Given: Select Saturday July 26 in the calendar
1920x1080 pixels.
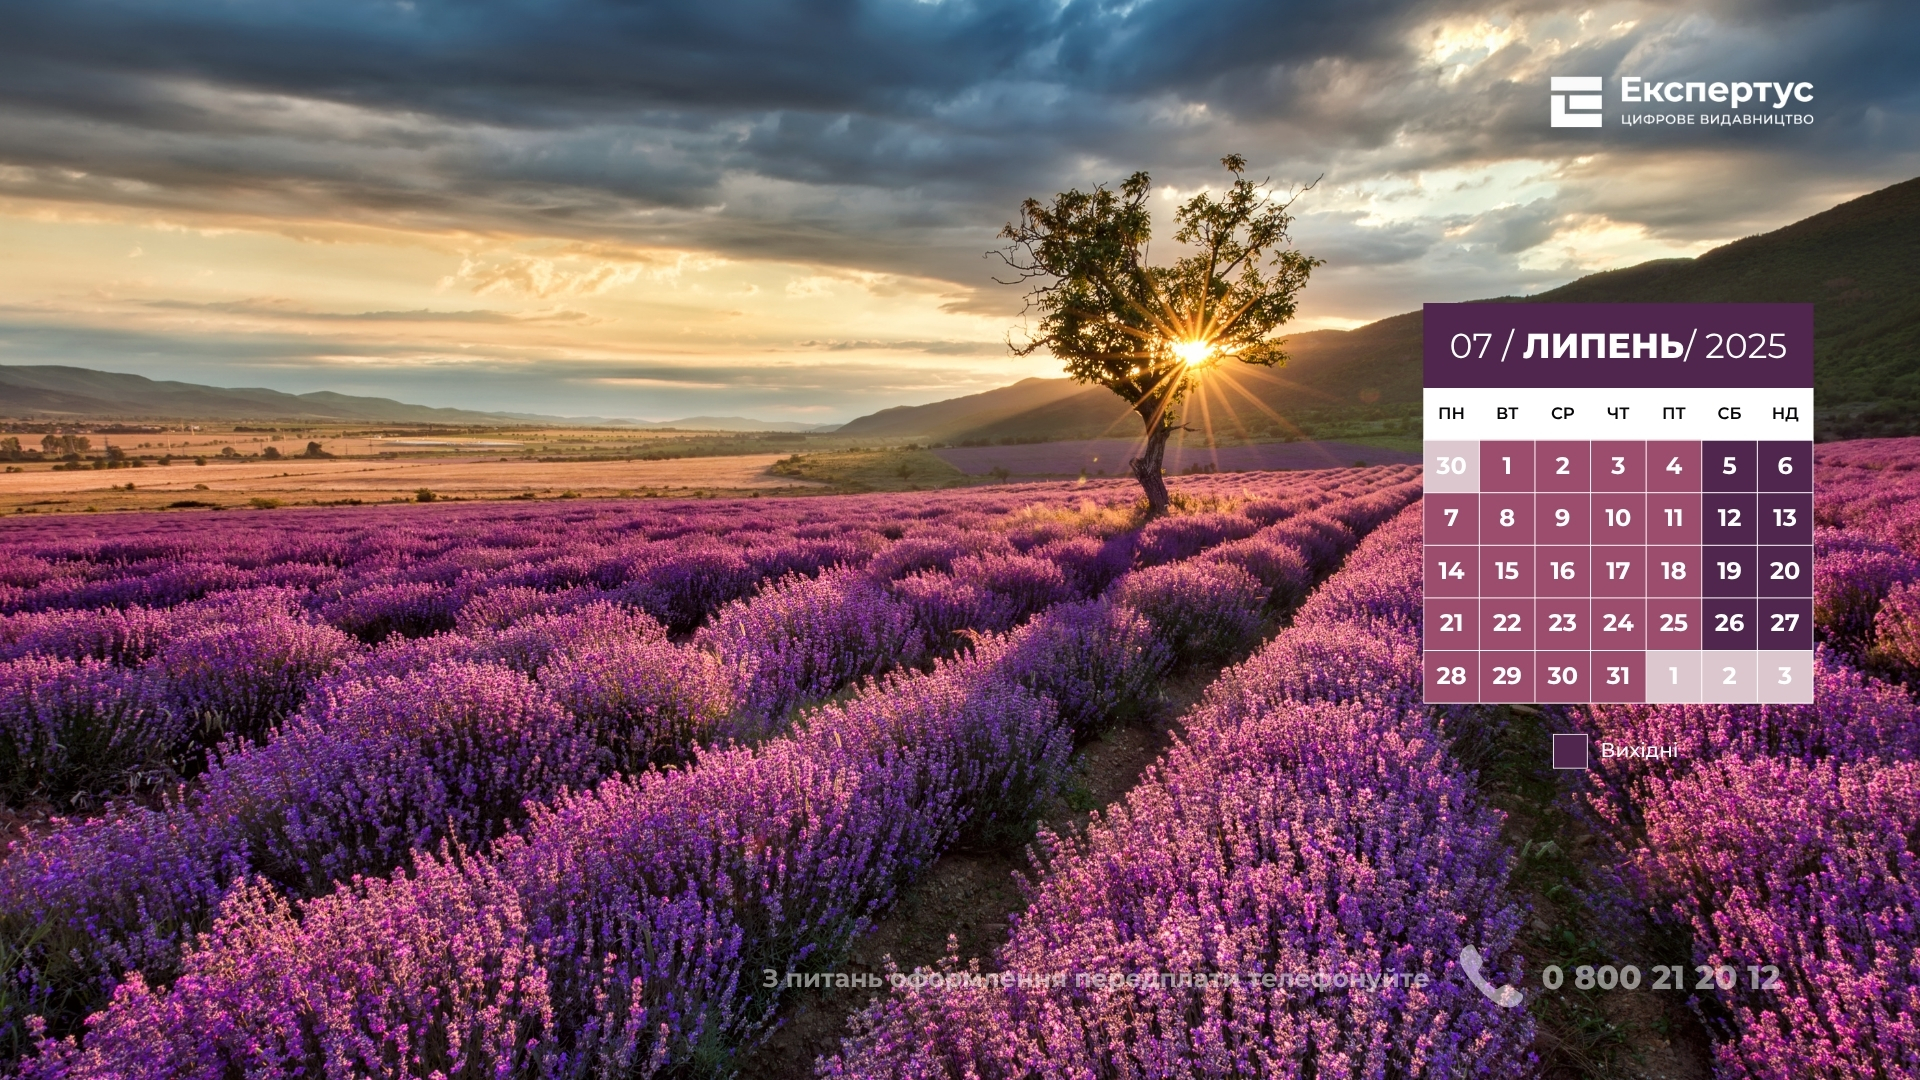Looking at the screenshot, I should click(1729, 623).
